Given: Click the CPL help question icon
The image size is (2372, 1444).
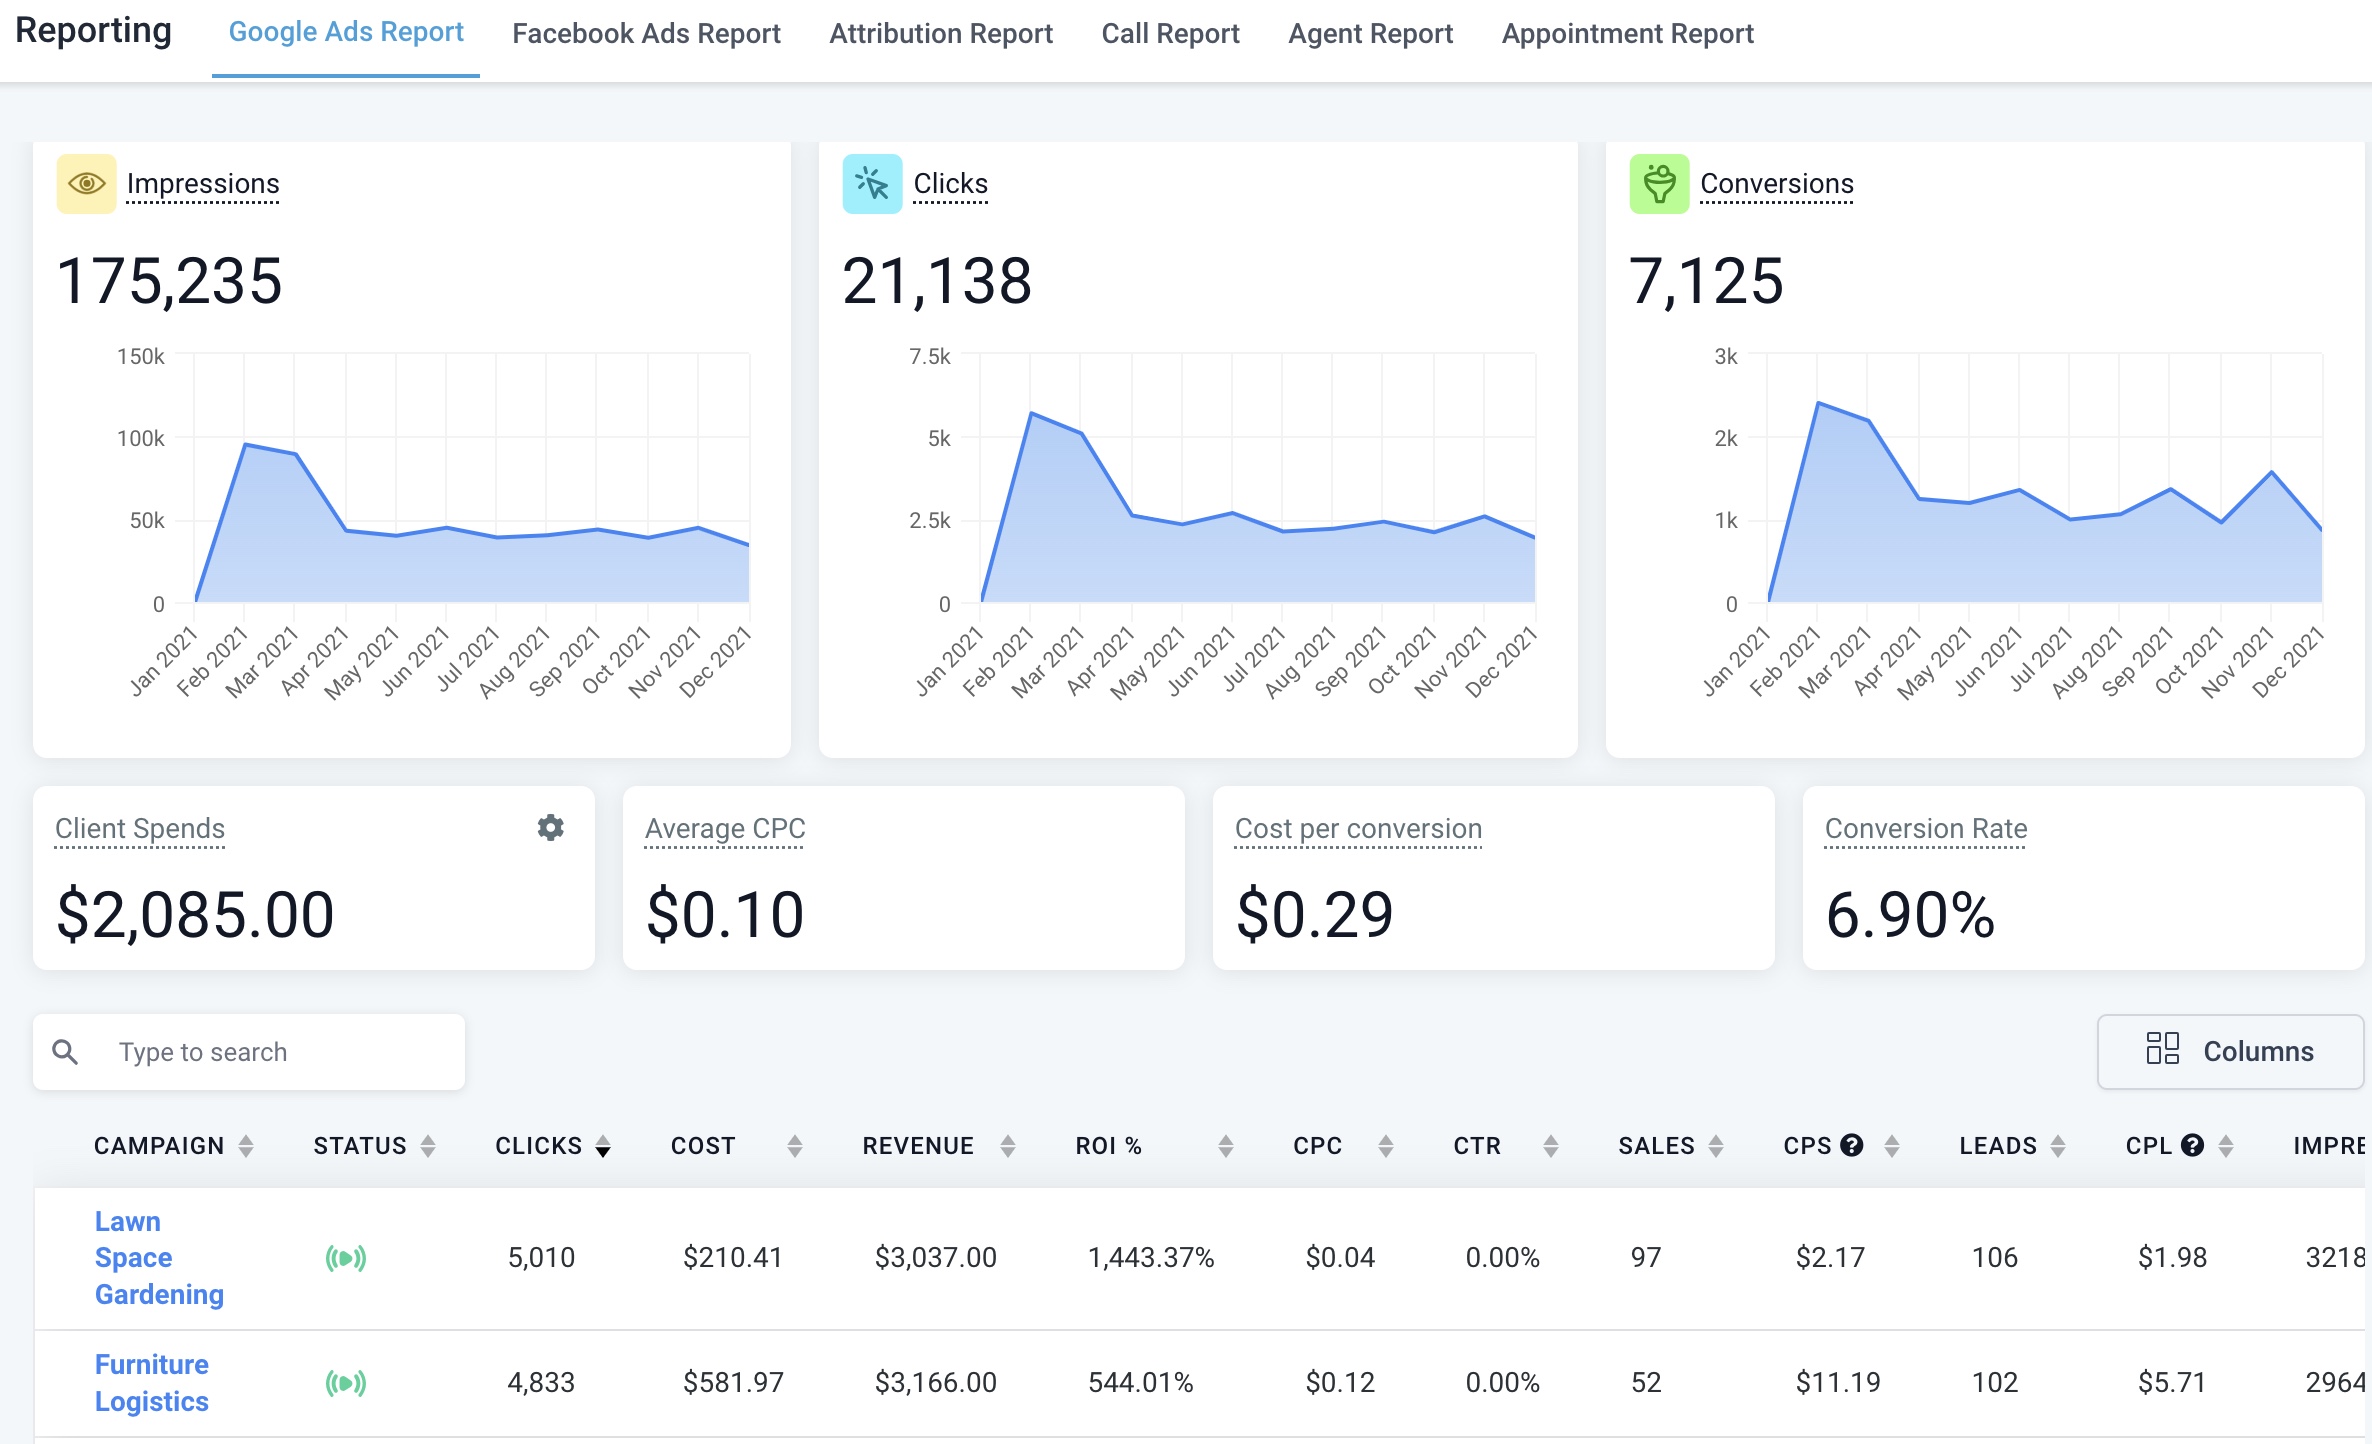Looking at the screenshot, I should click(x=2192, y=1145).
